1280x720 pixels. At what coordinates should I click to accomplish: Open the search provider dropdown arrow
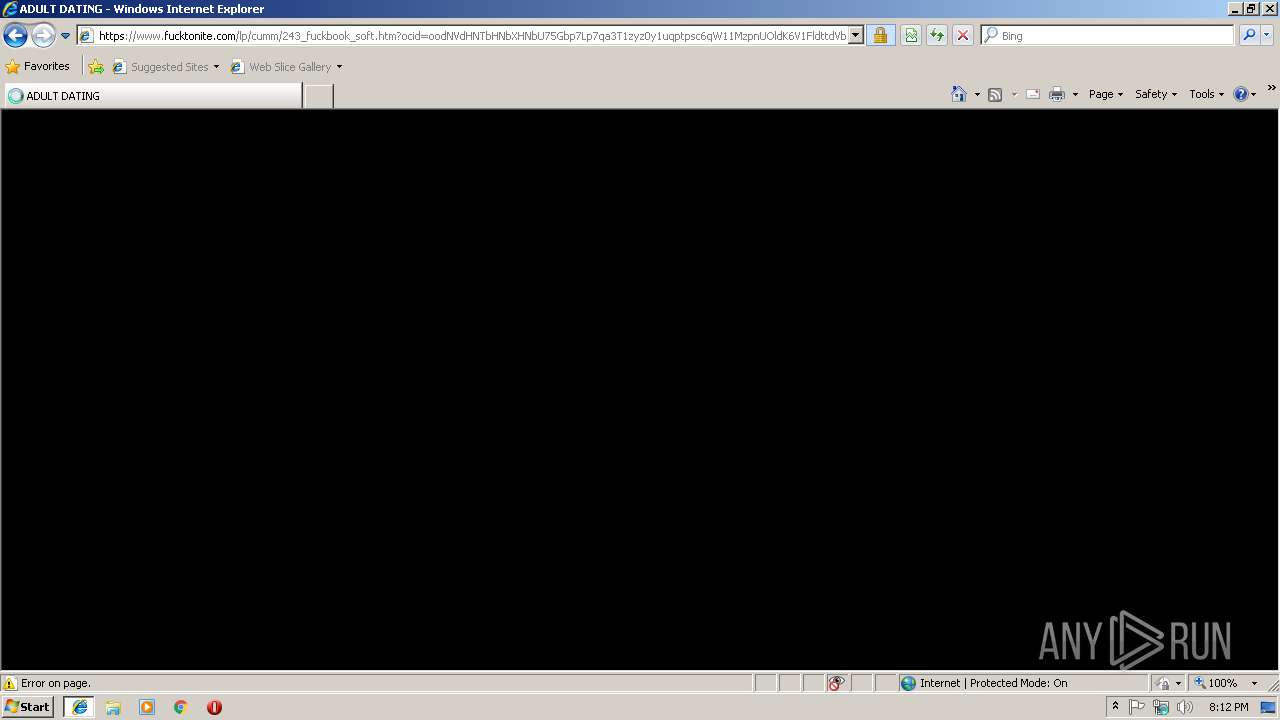coord(1268,36)
